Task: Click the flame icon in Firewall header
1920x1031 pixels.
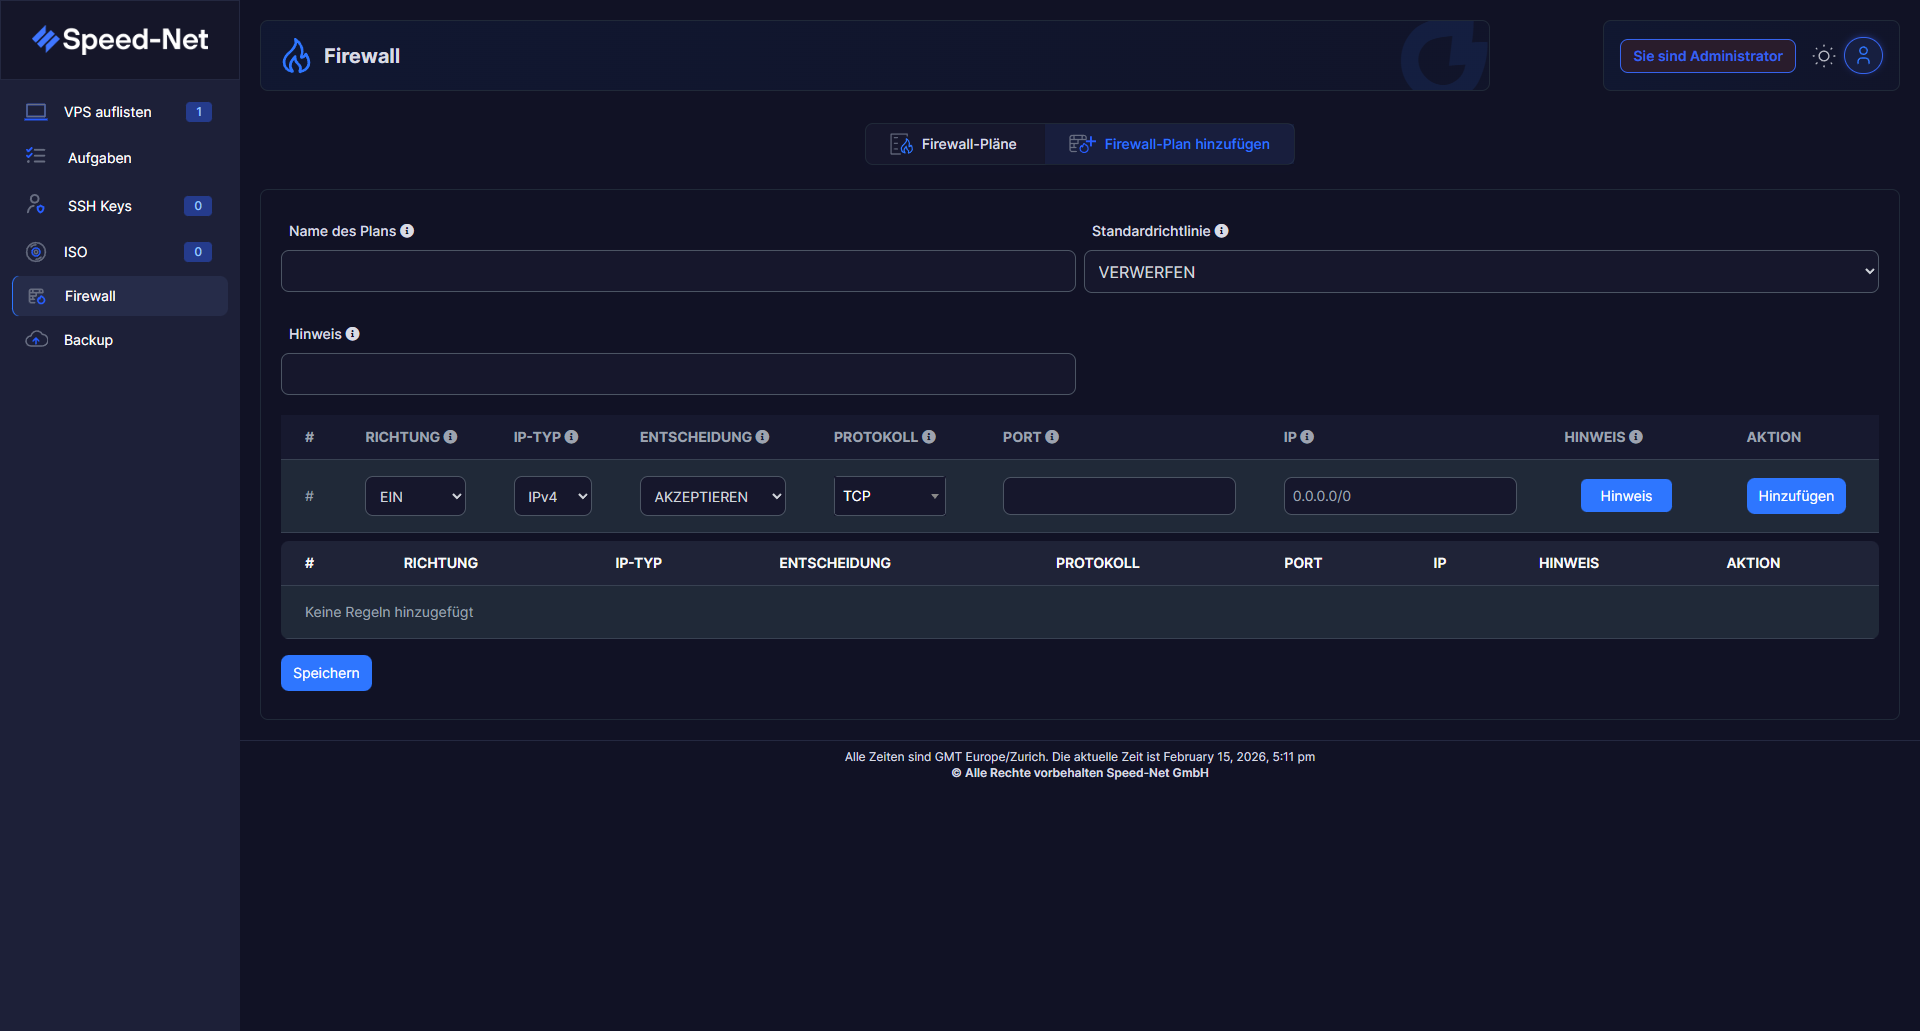Action: 296,56
